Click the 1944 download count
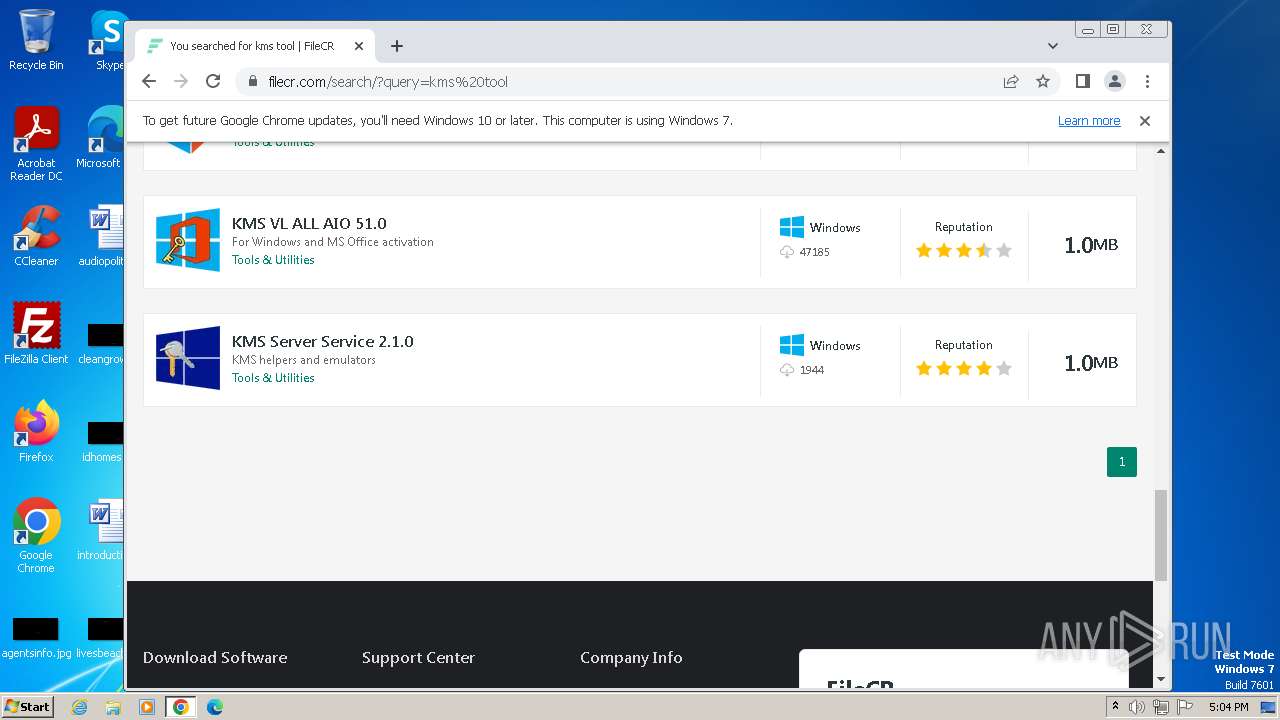Screen dimensions: 1280x720 click(x=812, y=370)
